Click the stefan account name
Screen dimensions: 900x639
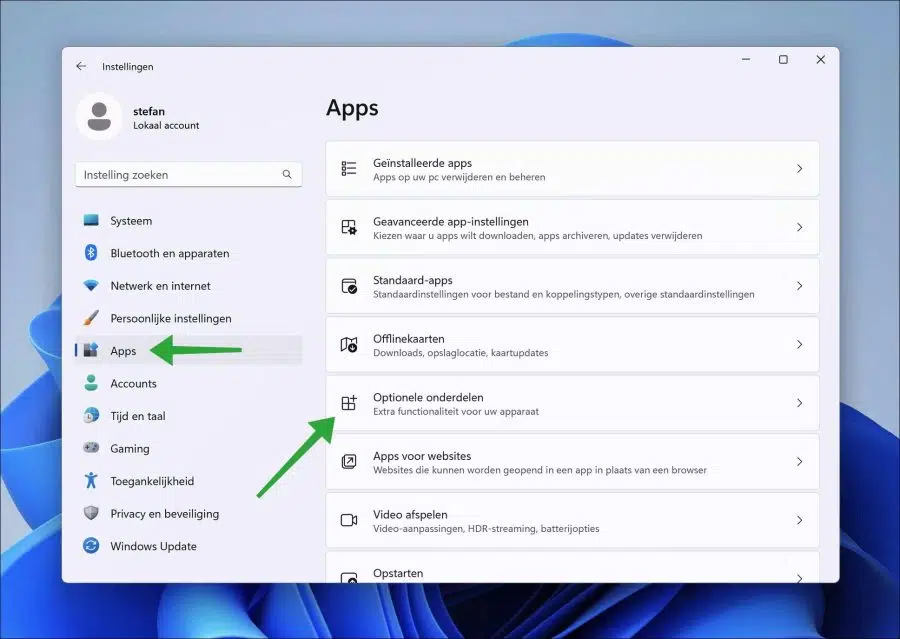pyautogui.click(x=149, y=111)
